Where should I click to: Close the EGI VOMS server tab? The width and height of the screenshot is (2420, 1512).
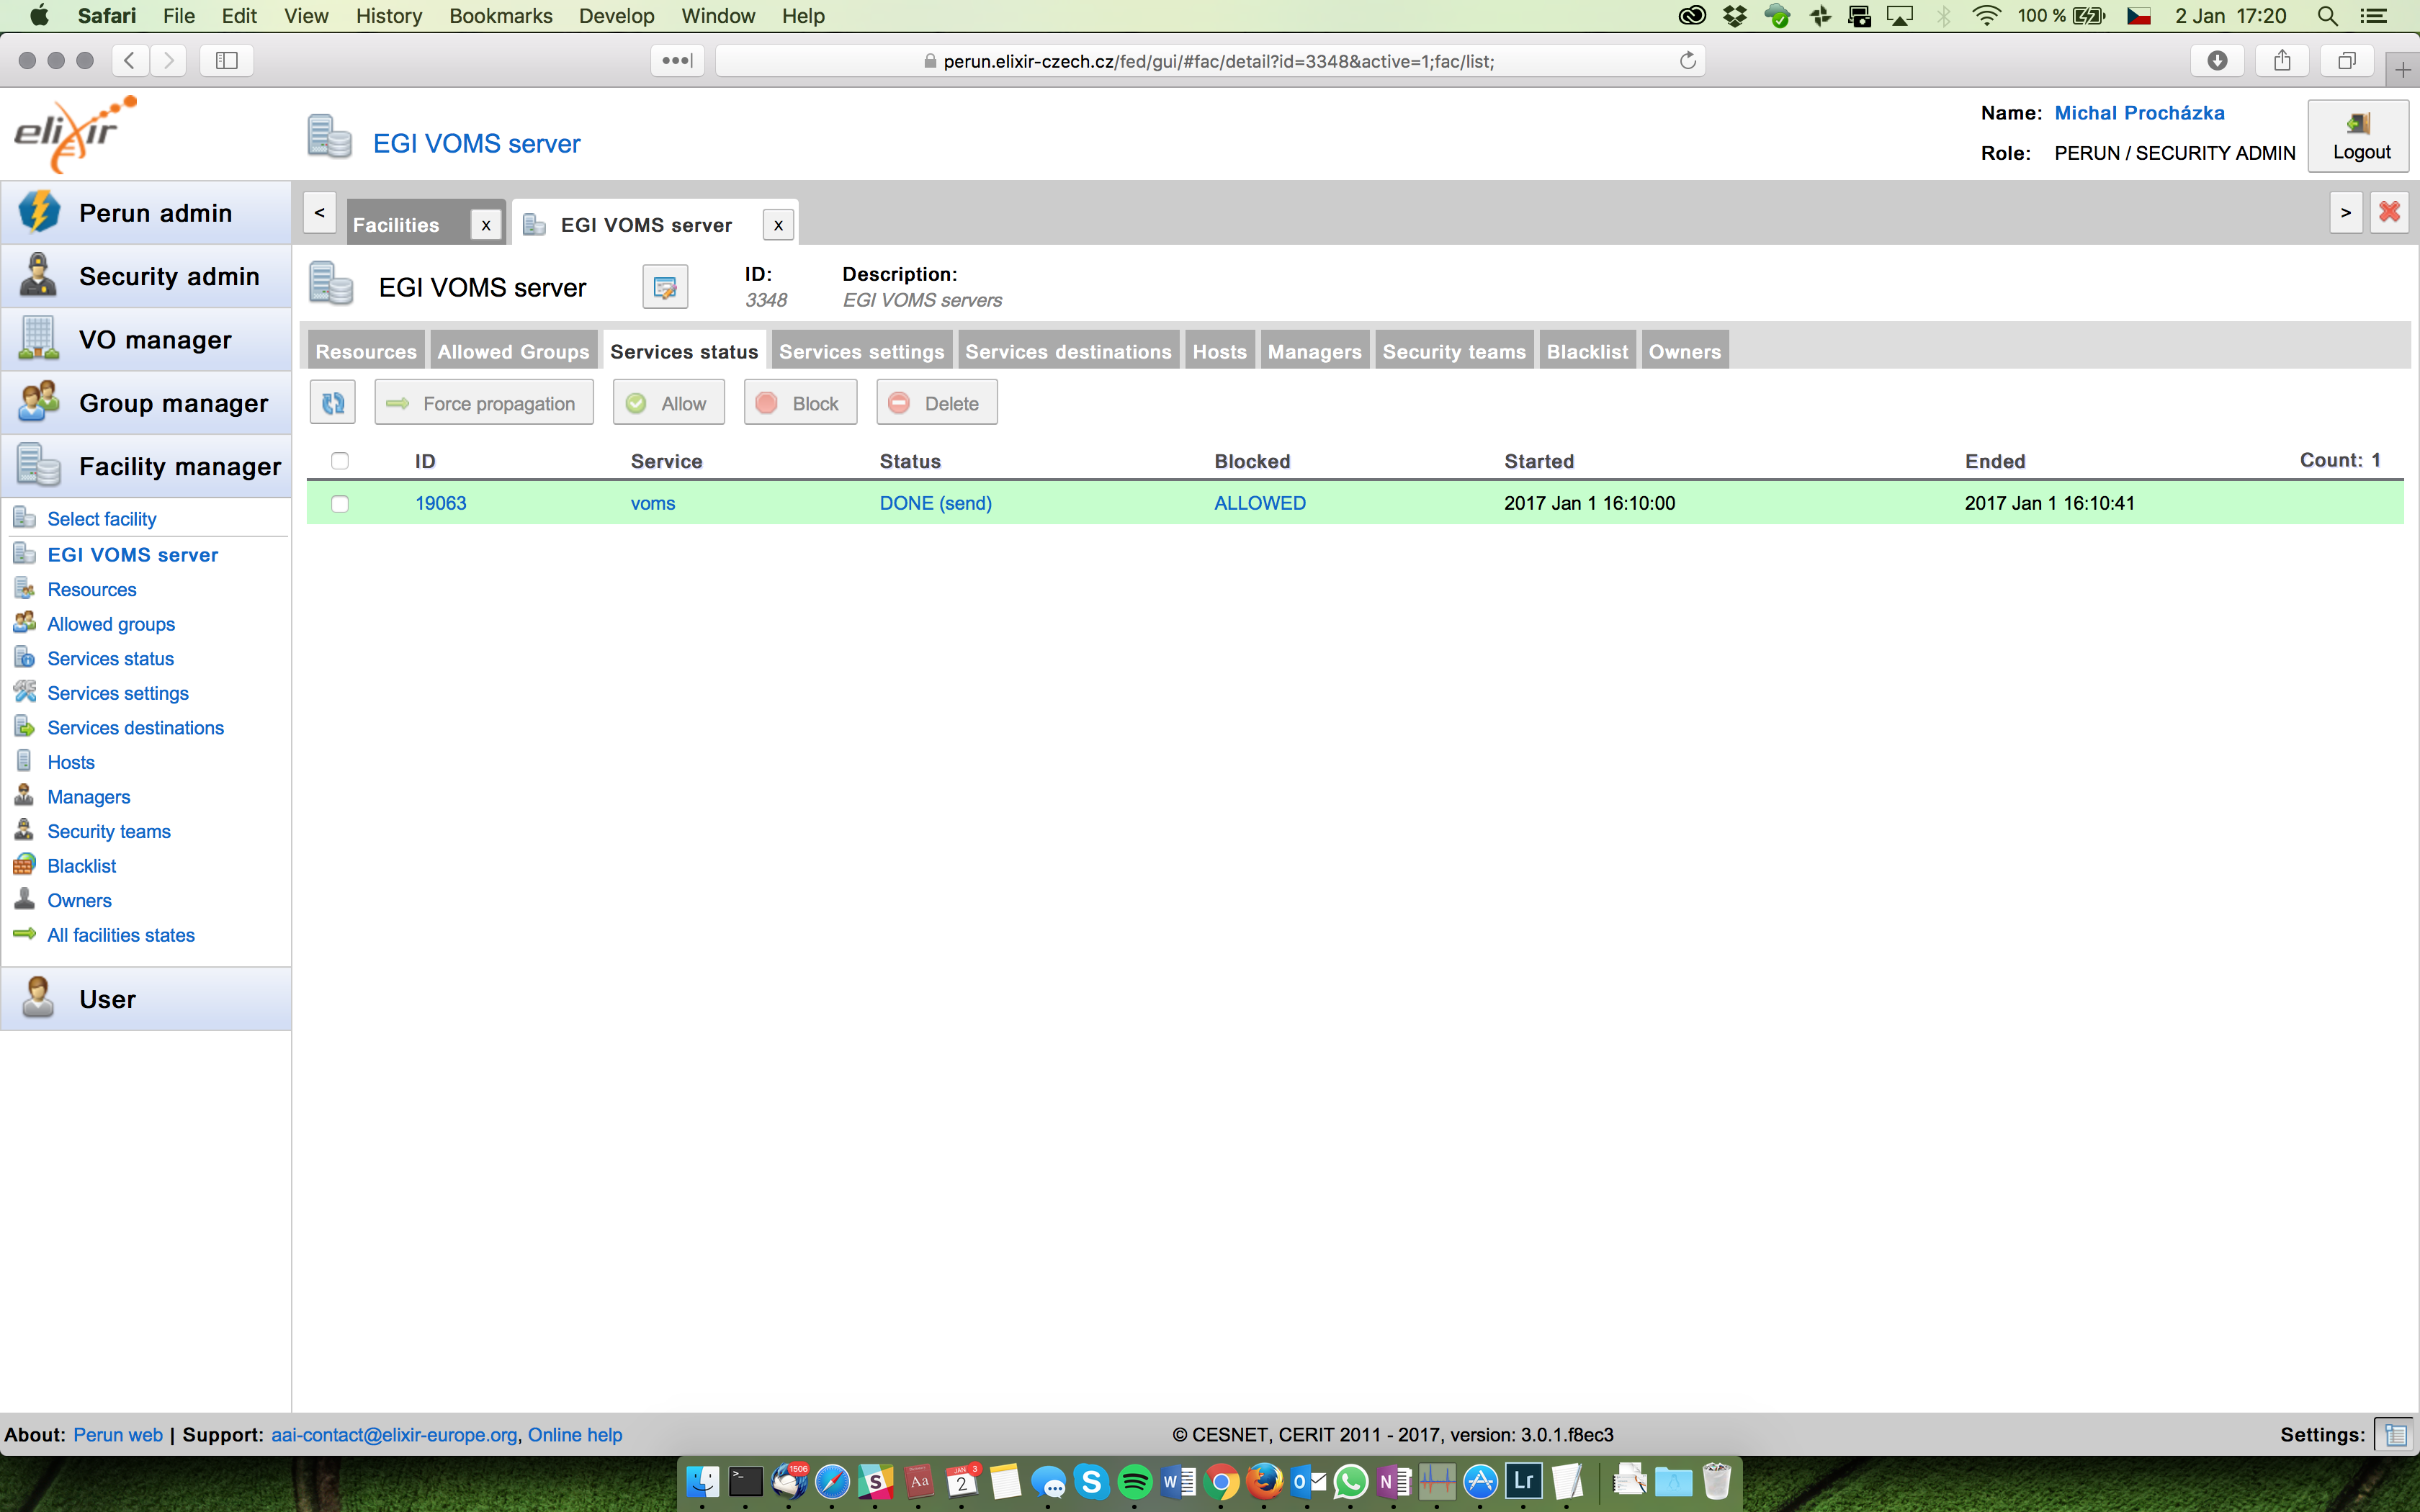[778, 225]
